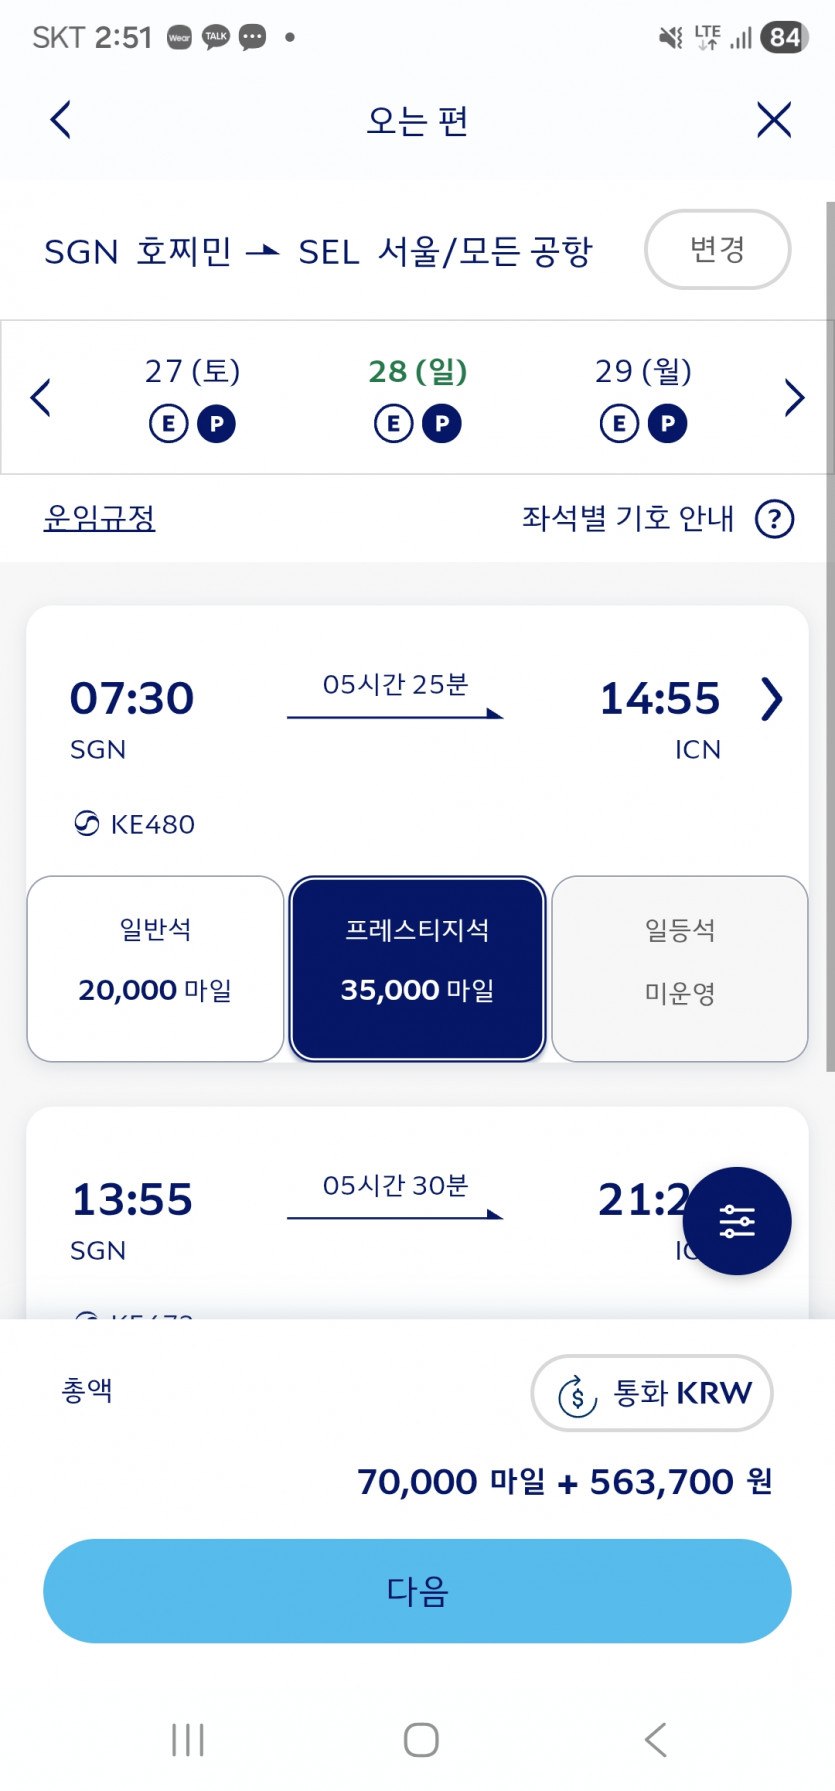Open the seat symbol guide help icon

coord(774,519)
